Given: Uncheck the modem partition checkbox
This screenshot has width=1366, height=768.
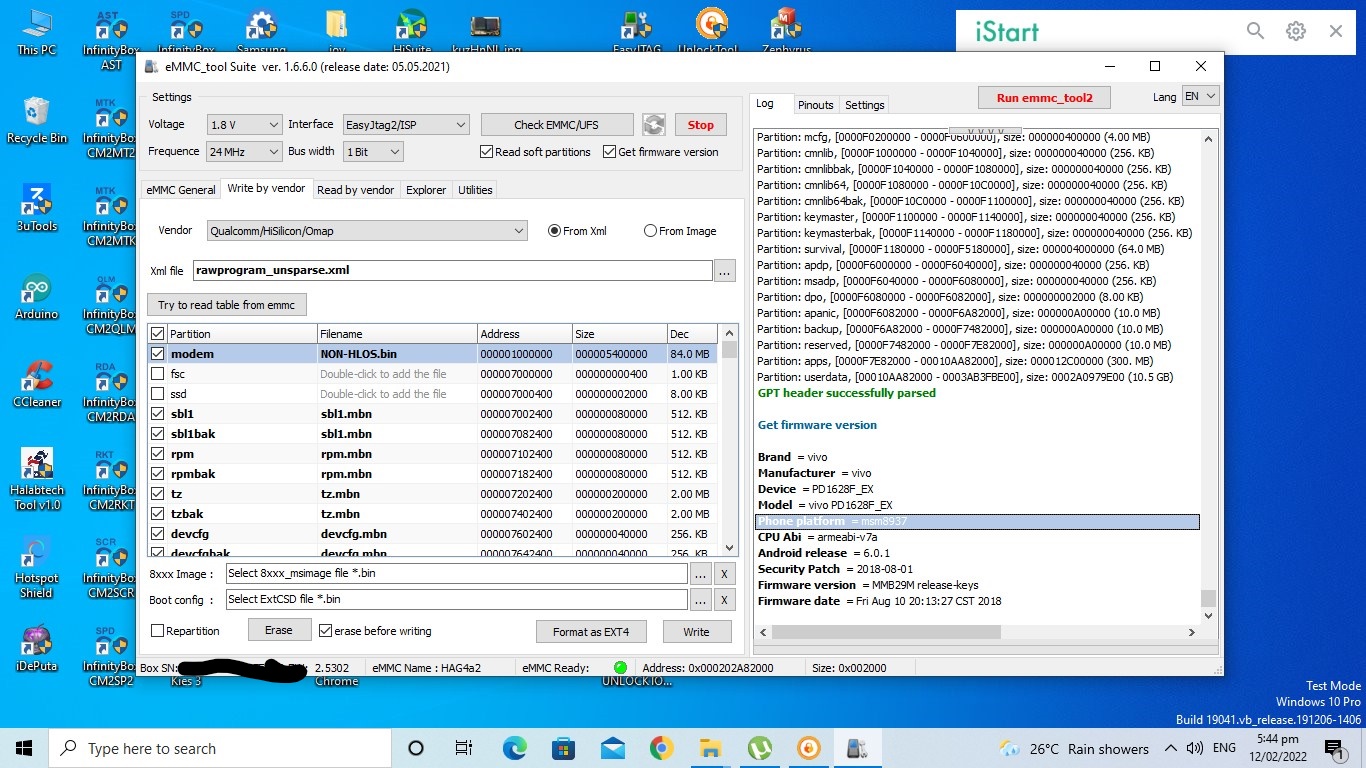Looking at the screenshot, I should (x=157, y=354).
